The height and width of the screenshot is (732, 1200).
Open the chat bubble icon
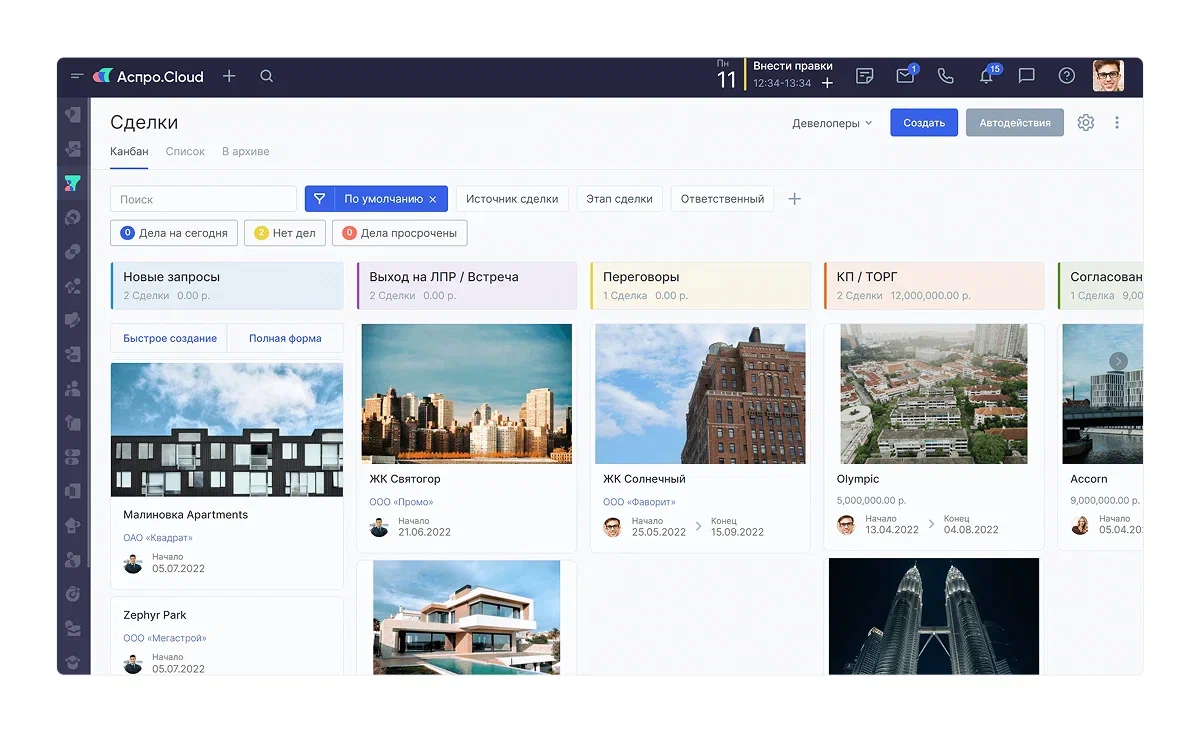point(1026,76)
